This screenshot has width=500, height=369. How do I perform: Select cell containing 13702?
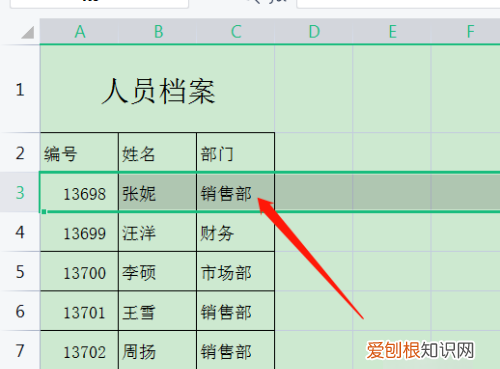79,350
